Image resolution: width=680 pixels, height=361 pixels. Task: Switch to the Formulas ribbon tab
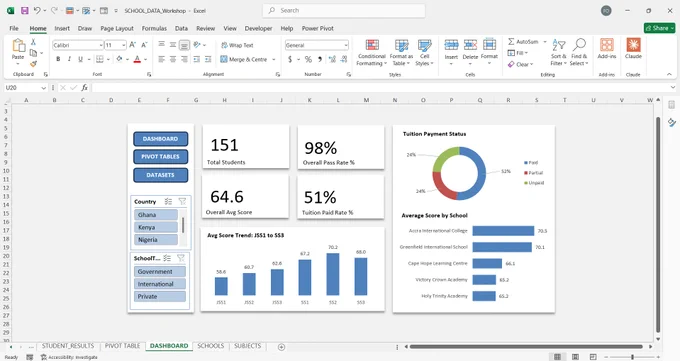pyautogui.click(x=154, y=28)
